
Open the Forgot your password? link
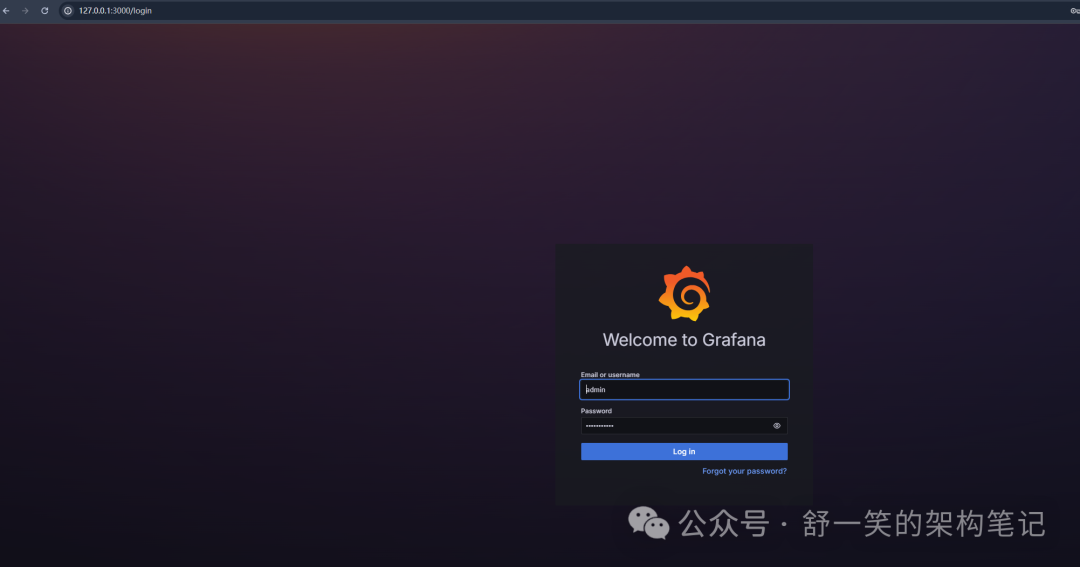tap(744, 471)
